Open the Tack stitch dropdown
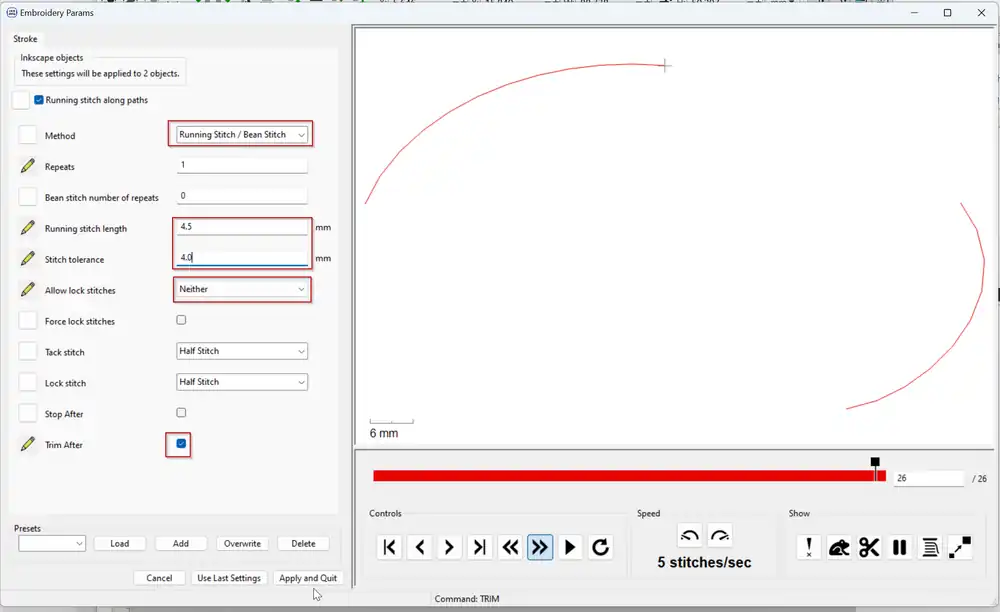This screenshot has height=612, width=1000. tap(242, 351)
